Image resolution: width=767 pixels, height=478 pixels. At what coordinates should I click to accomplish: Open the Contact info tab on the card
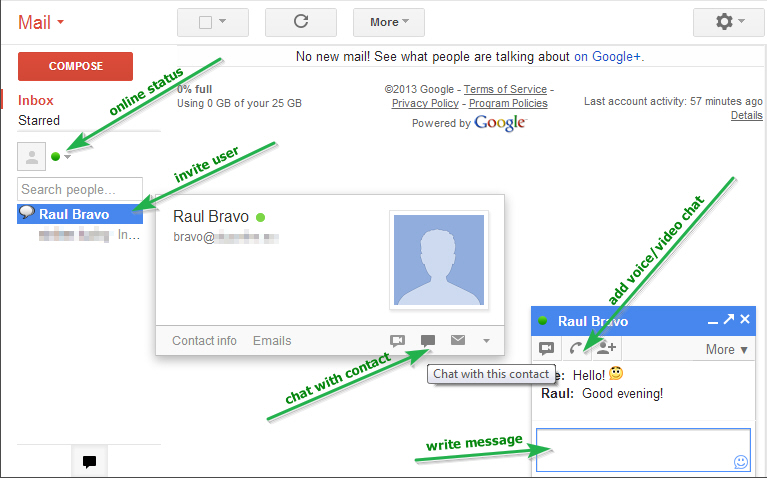[204, 341]
